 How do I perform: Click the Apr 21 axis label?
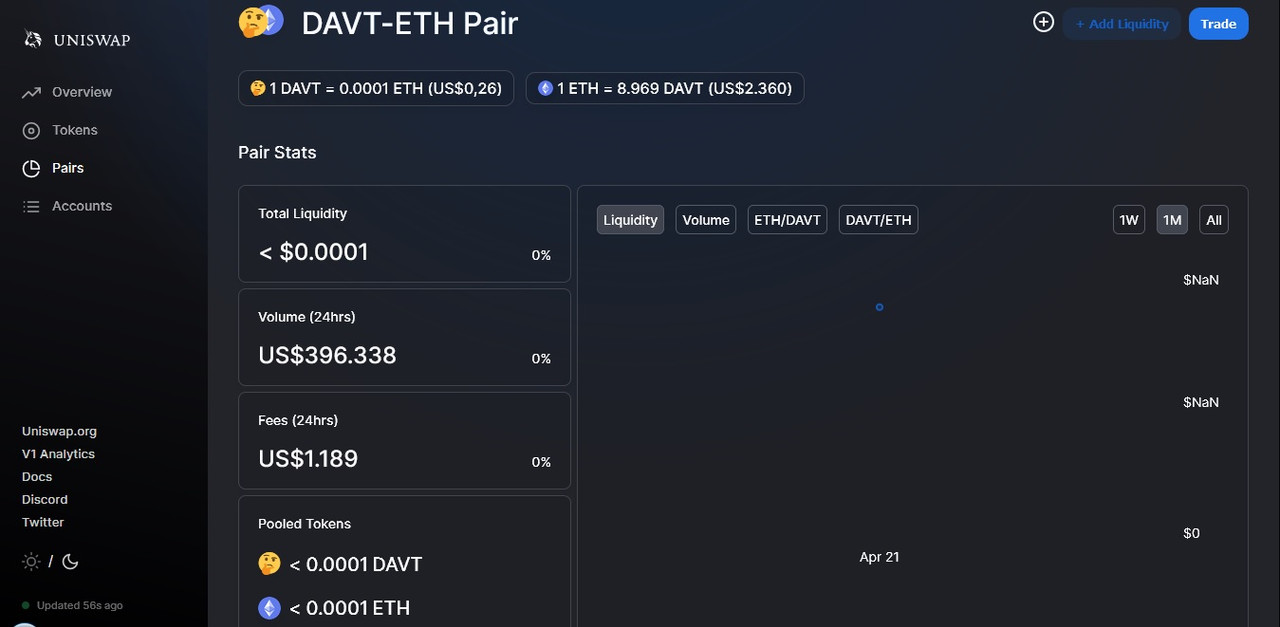point(879,557)
